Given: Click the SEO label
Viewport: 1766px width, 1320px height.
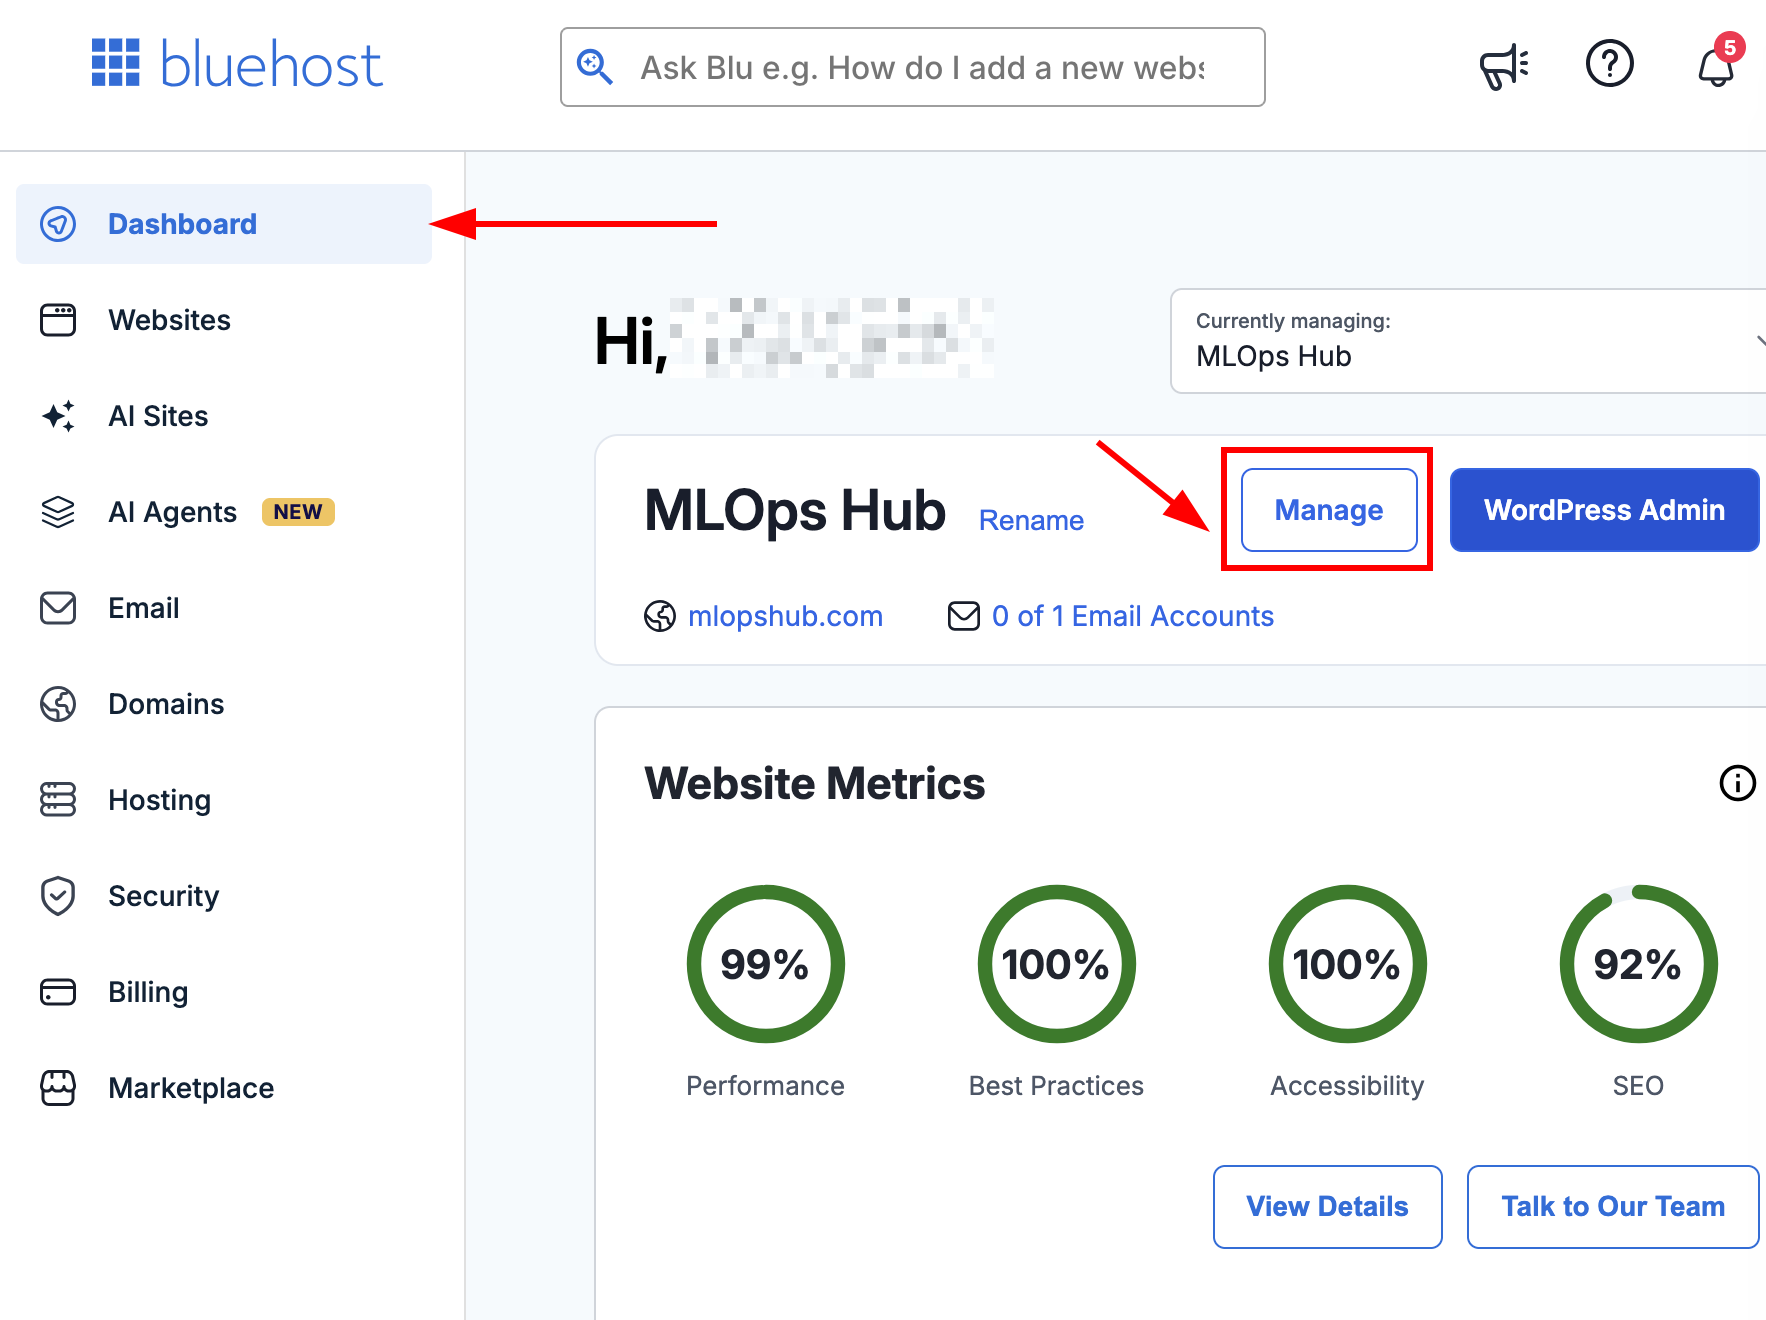Looking at the screenshot, I should click(x=1638, y=1086).
